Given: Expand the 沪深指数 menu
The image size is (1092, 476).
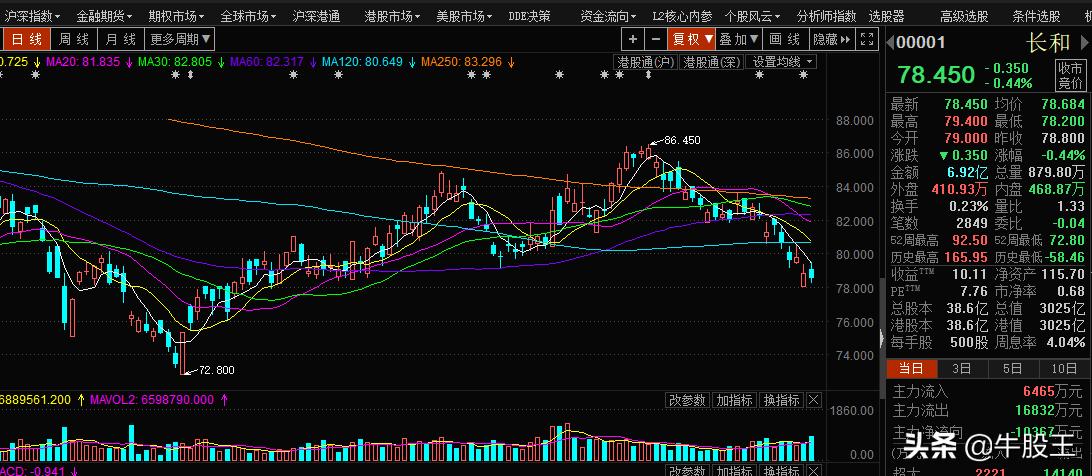Looking at the screenshot, I should click(x=32, y=15).
